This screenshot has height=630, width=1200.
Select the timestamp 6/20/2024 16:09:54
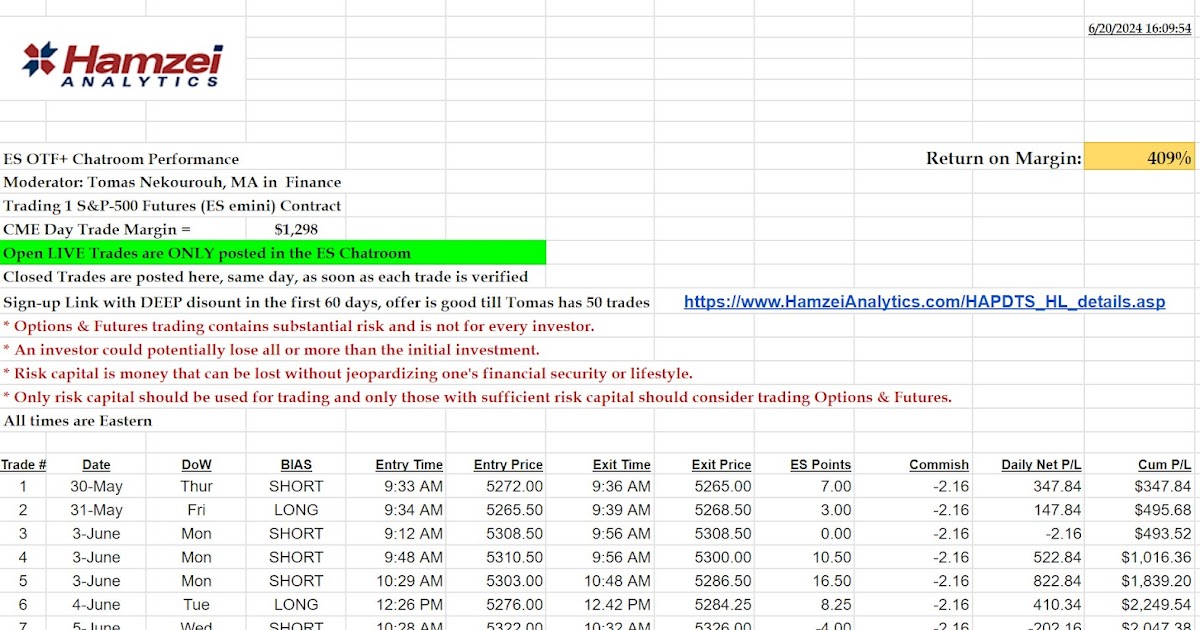pos(1139,29)
